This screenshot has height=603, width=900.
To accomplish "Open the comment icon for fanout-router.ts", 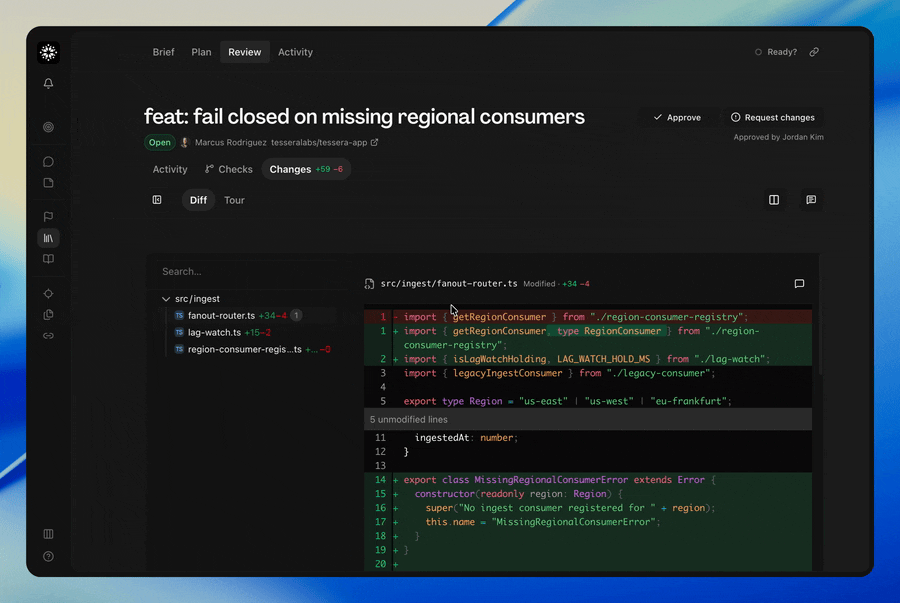I will 799,283.
